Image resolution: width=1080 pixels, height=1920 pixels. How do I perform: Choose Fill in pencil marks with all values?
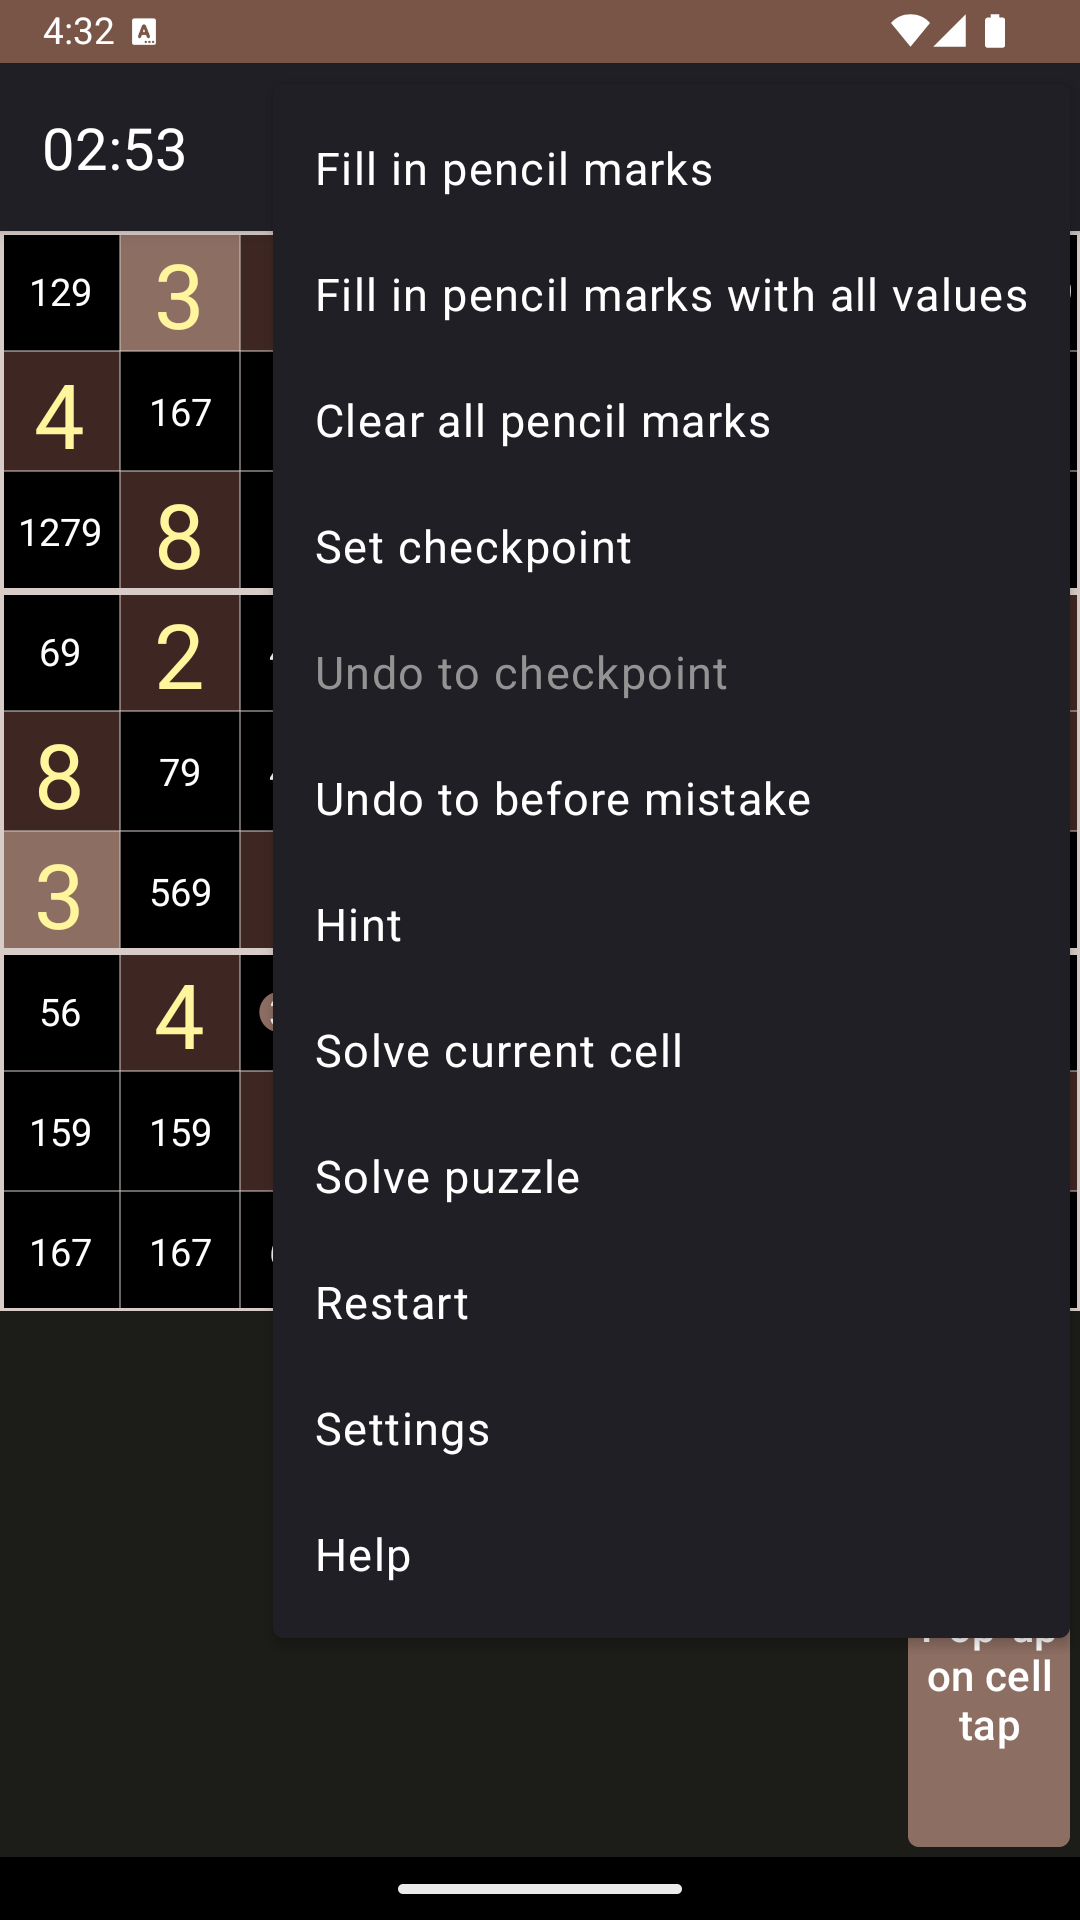click(671, 295)
